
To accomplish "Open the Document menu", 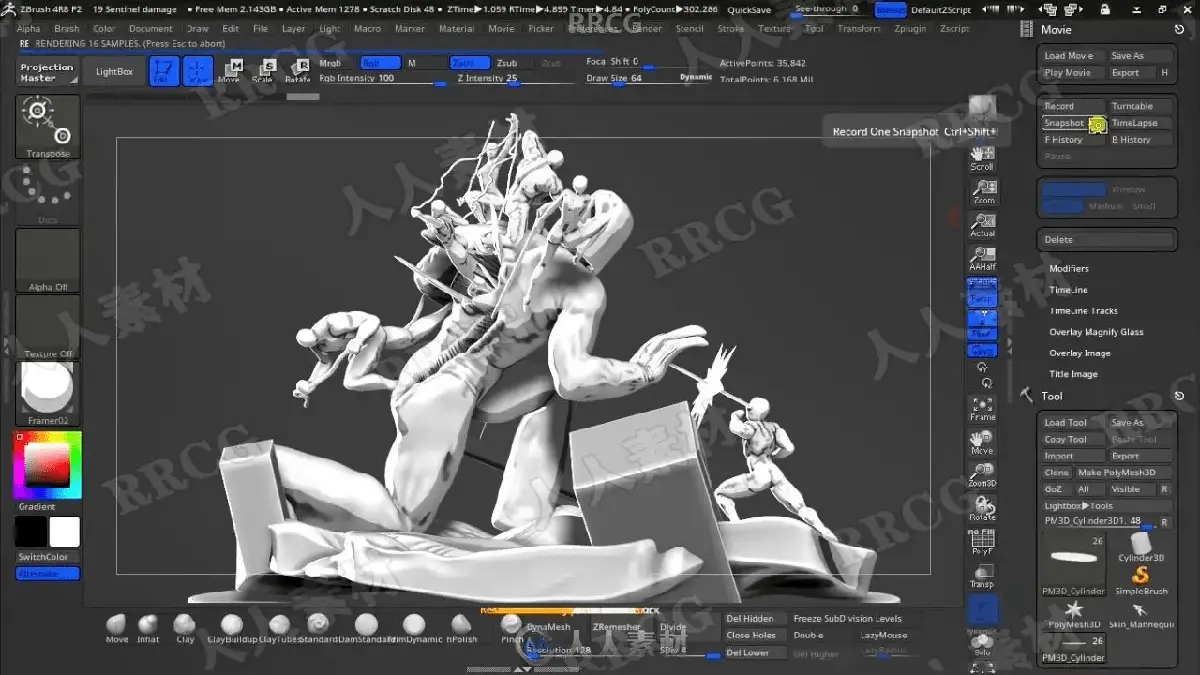I will point(151,29).
